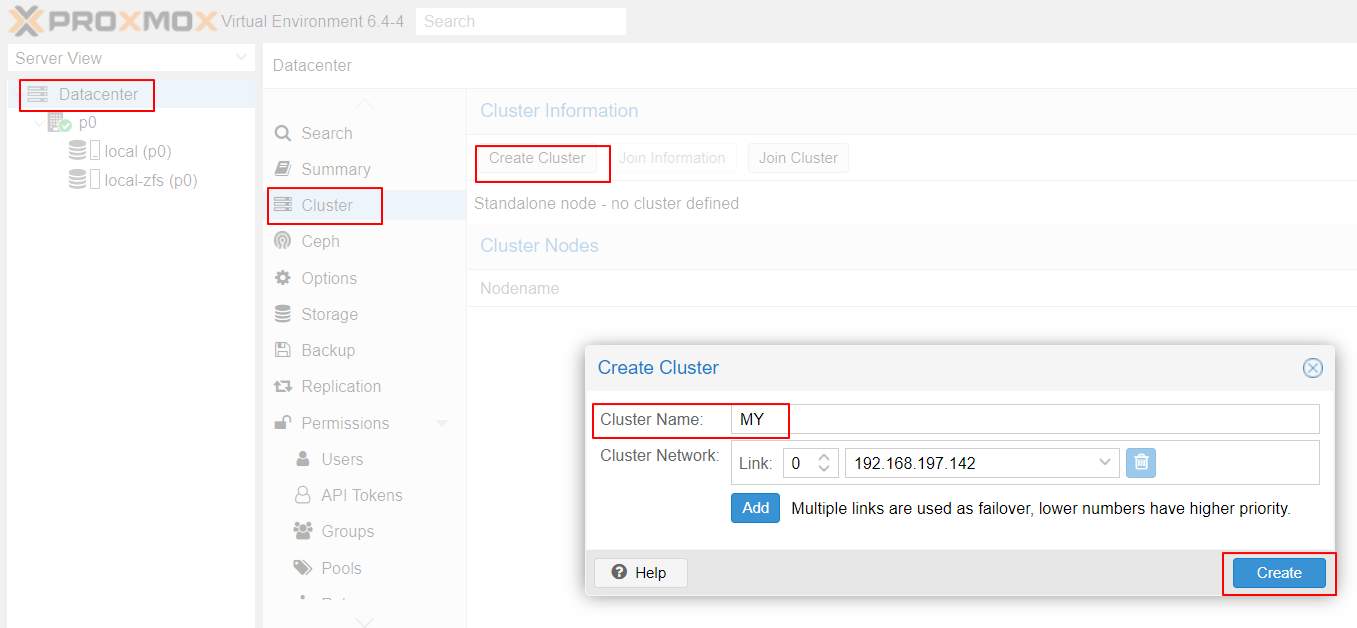
Task: Click the Ceph icon
Action: [283, 241]
